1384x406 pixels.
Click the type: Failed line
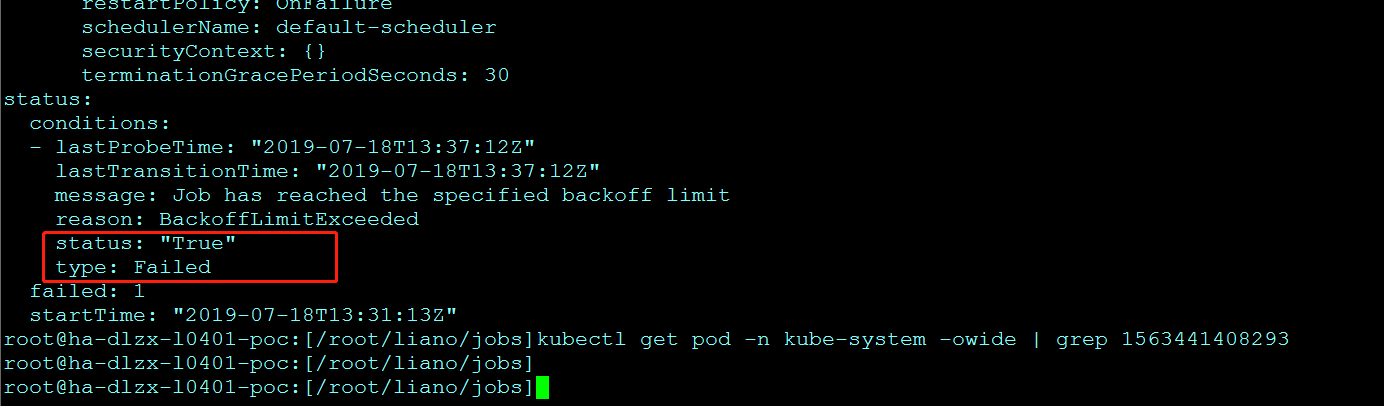tap(133, 267)
